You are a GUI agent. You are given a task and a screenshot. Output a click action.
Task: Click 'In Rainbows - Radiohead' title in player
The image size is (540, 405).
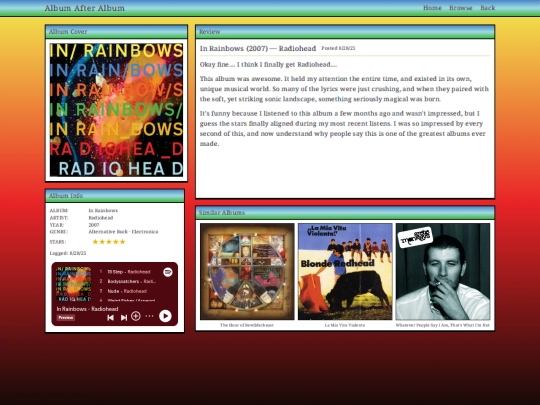(x=87, y=309)
